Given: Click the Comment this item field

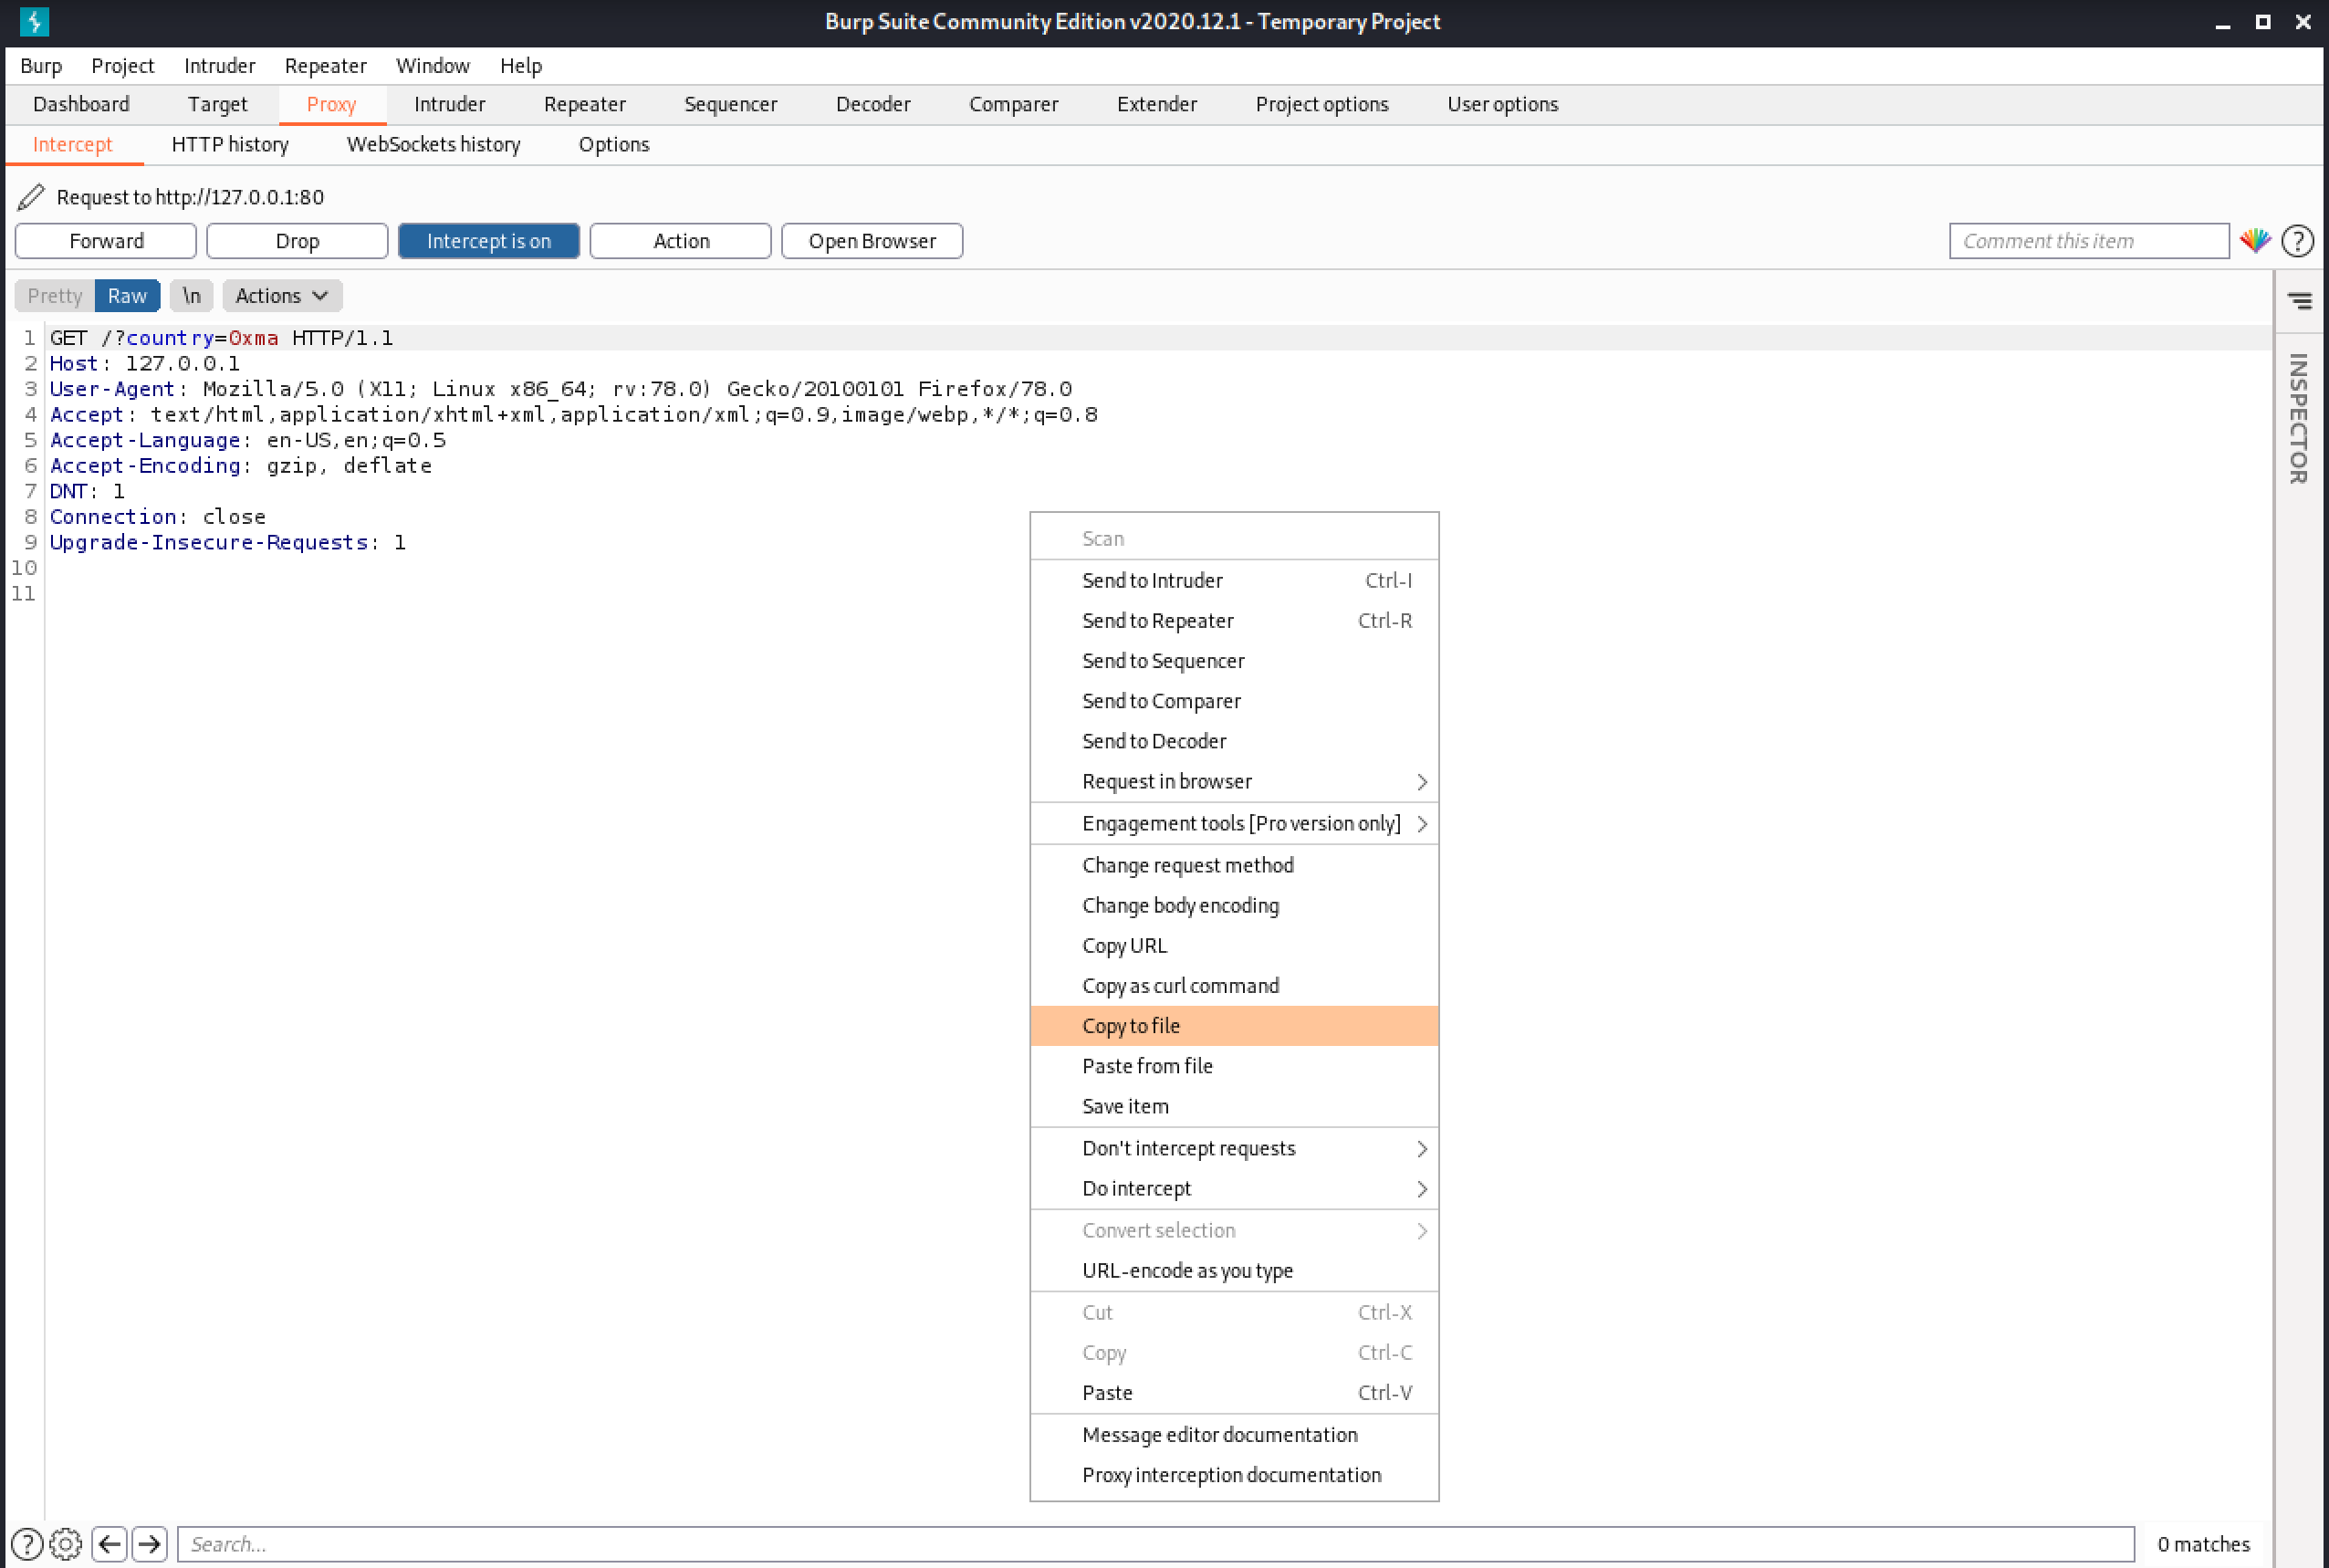Looking at the screenshot, I should pyautogui.click(x=2088, y=240).
